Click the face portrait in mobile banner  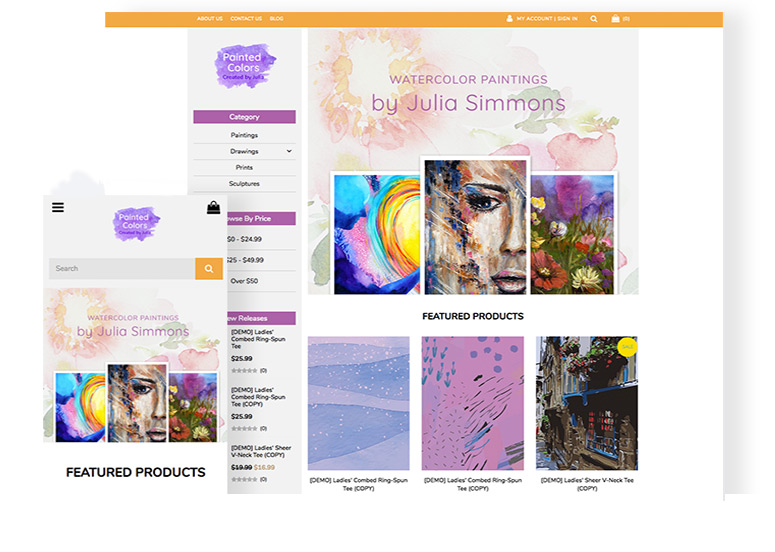tap(137, 403)
